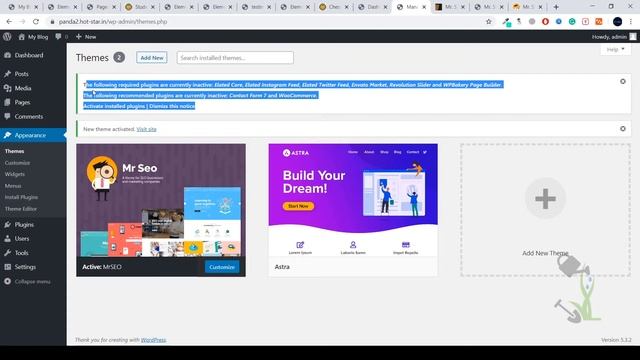Screen dimensions: 640x360
Task: Click Add New theme button
Action: click(x=152, y=58)
